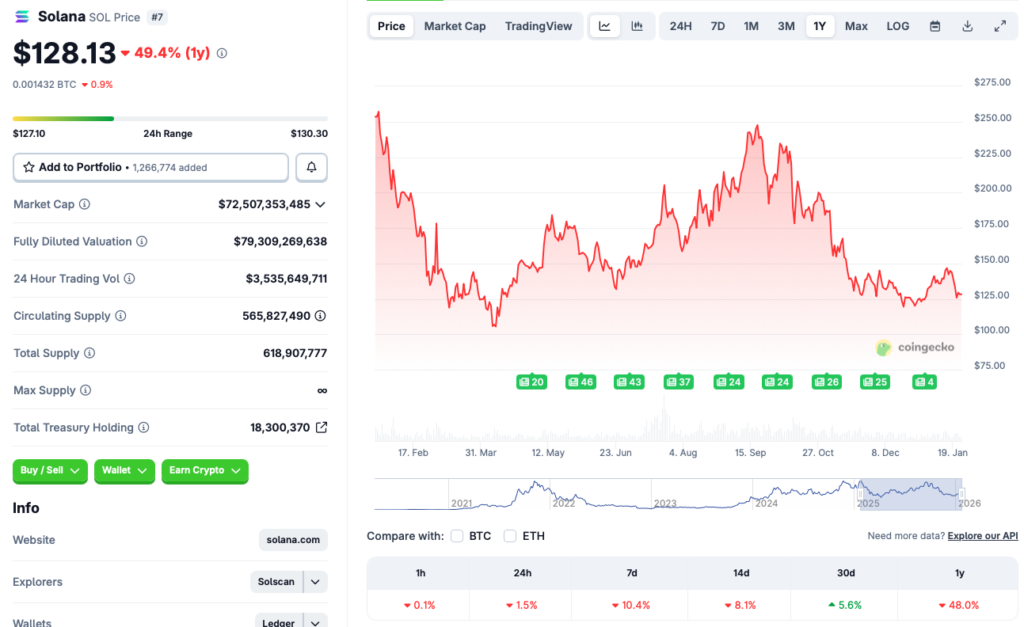Click the Circulating Supply info icon
This screenshot has width=1024, height=627.
120,316
